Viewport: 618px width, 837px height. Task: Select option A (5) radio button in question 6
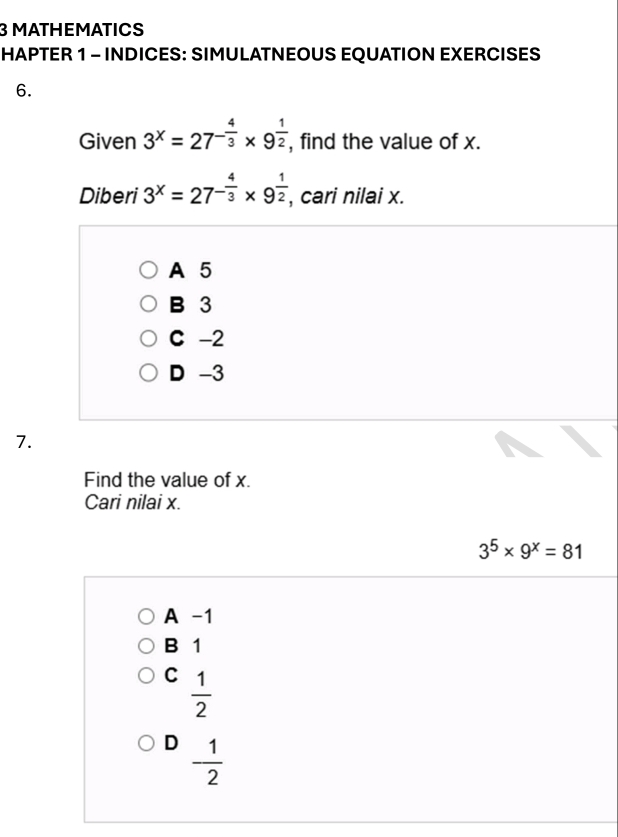coord(148,270)
